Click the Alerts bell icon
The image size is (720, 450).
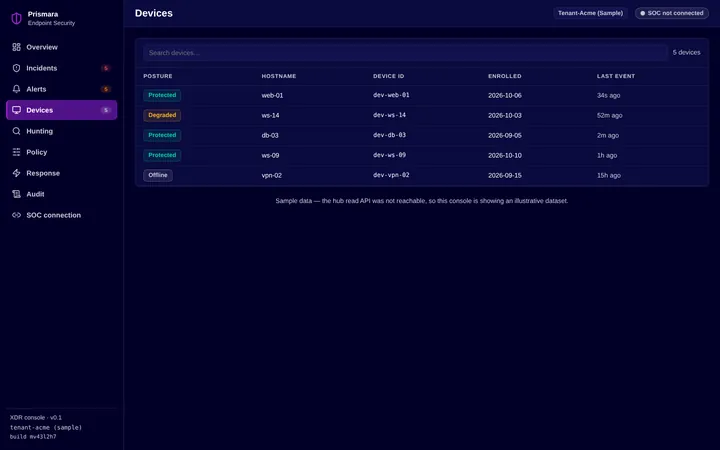(x=17, y=89)
